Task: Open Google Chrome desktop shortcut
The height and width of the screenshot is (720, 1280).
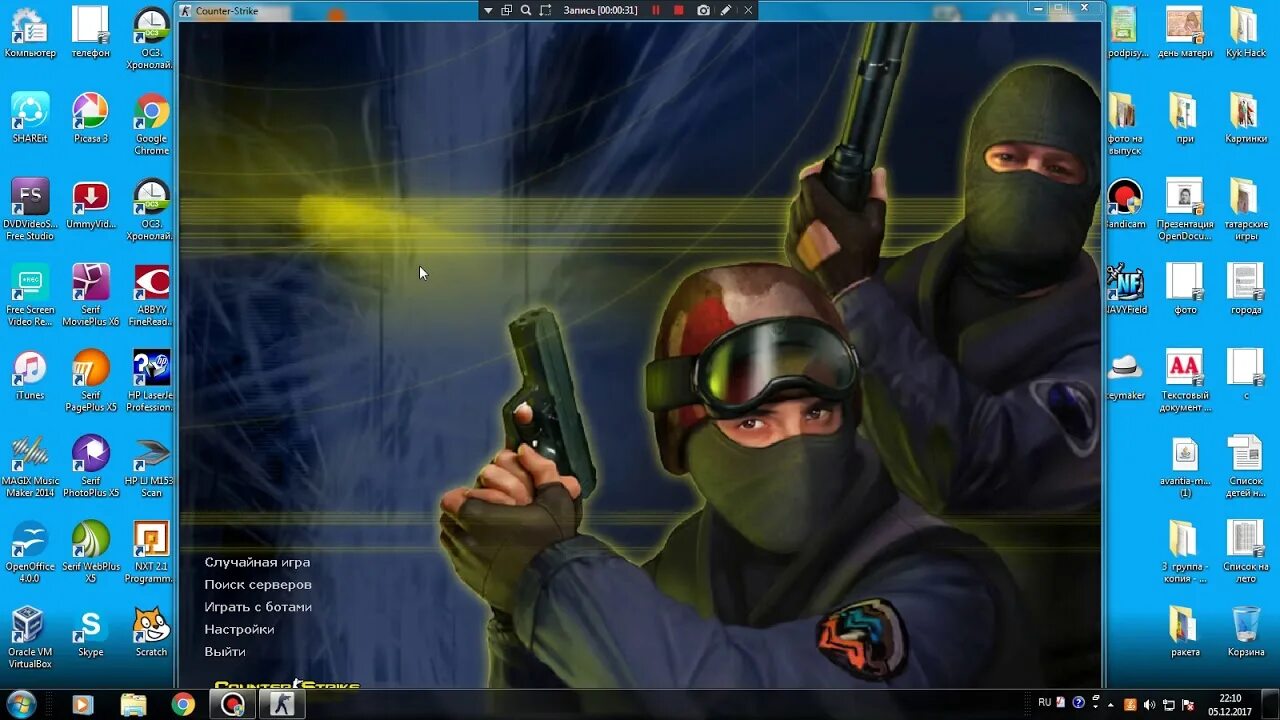Action: [x=152, y=124]
